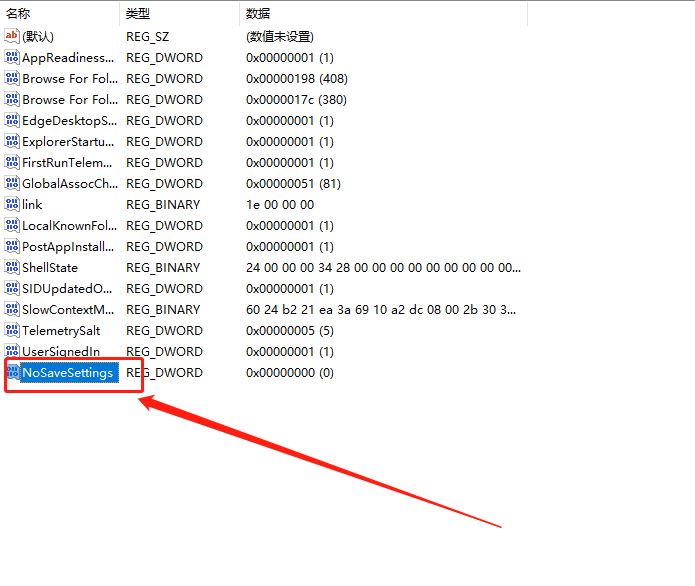
Task: Select the PostAppInstall... entry name
Action: [x=68, y=246]
